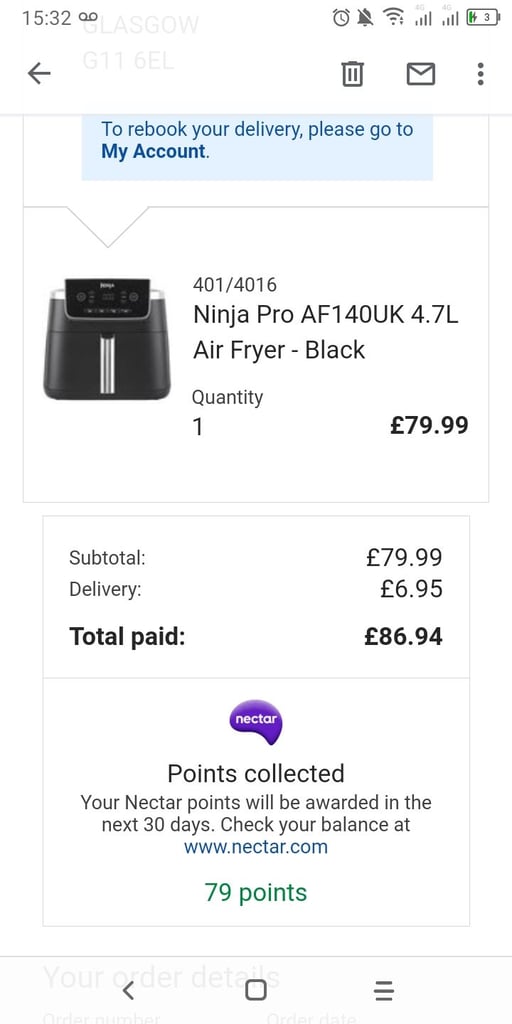Tap the Android home square button

point(256,991)
